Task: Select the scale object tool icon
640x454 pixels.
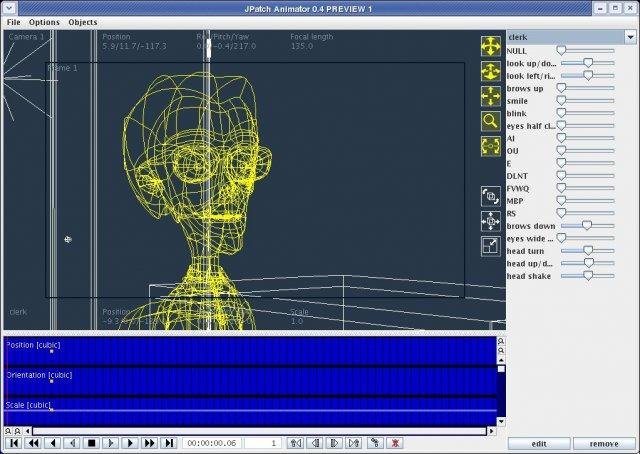Action: 491,246
